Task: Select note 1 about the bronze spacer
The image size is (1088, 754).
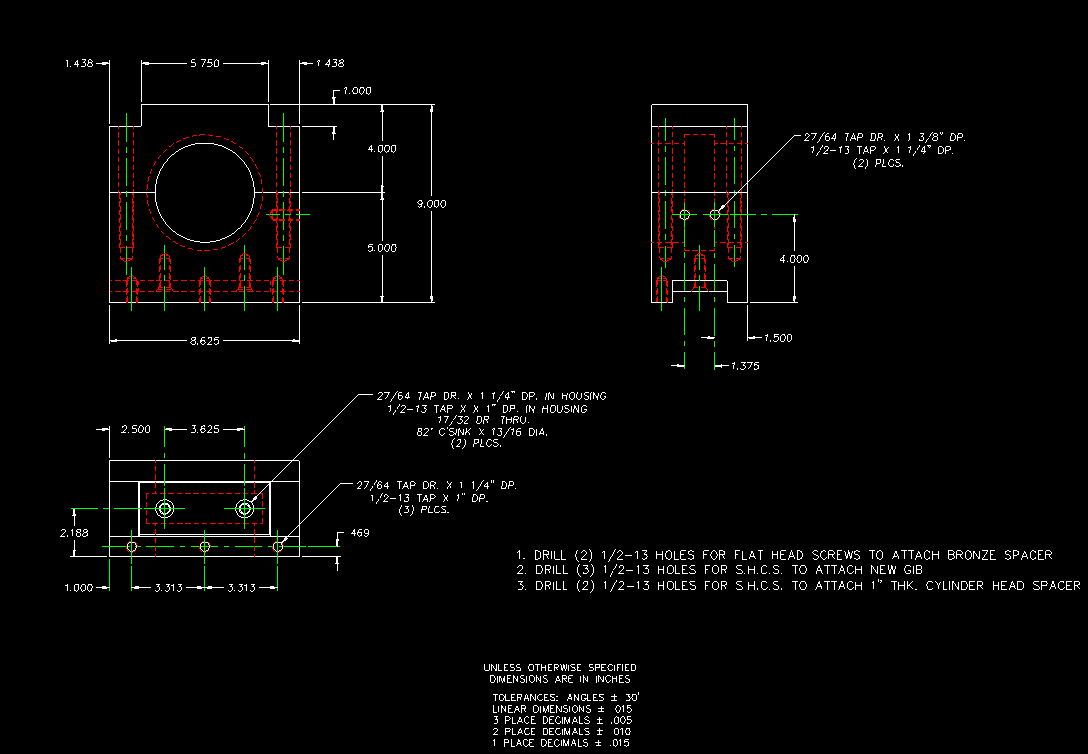Action: (x=784, y=555)
